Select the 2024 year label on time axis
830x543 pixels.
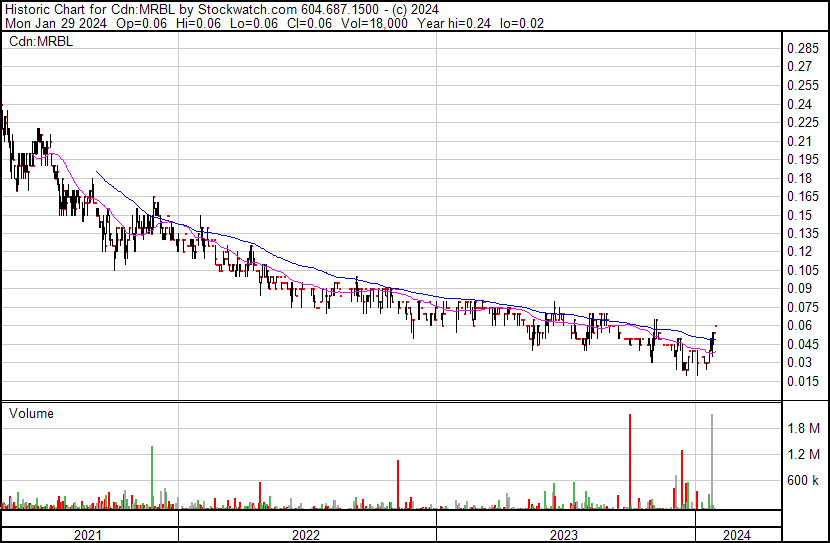click(x=737, y=535)
